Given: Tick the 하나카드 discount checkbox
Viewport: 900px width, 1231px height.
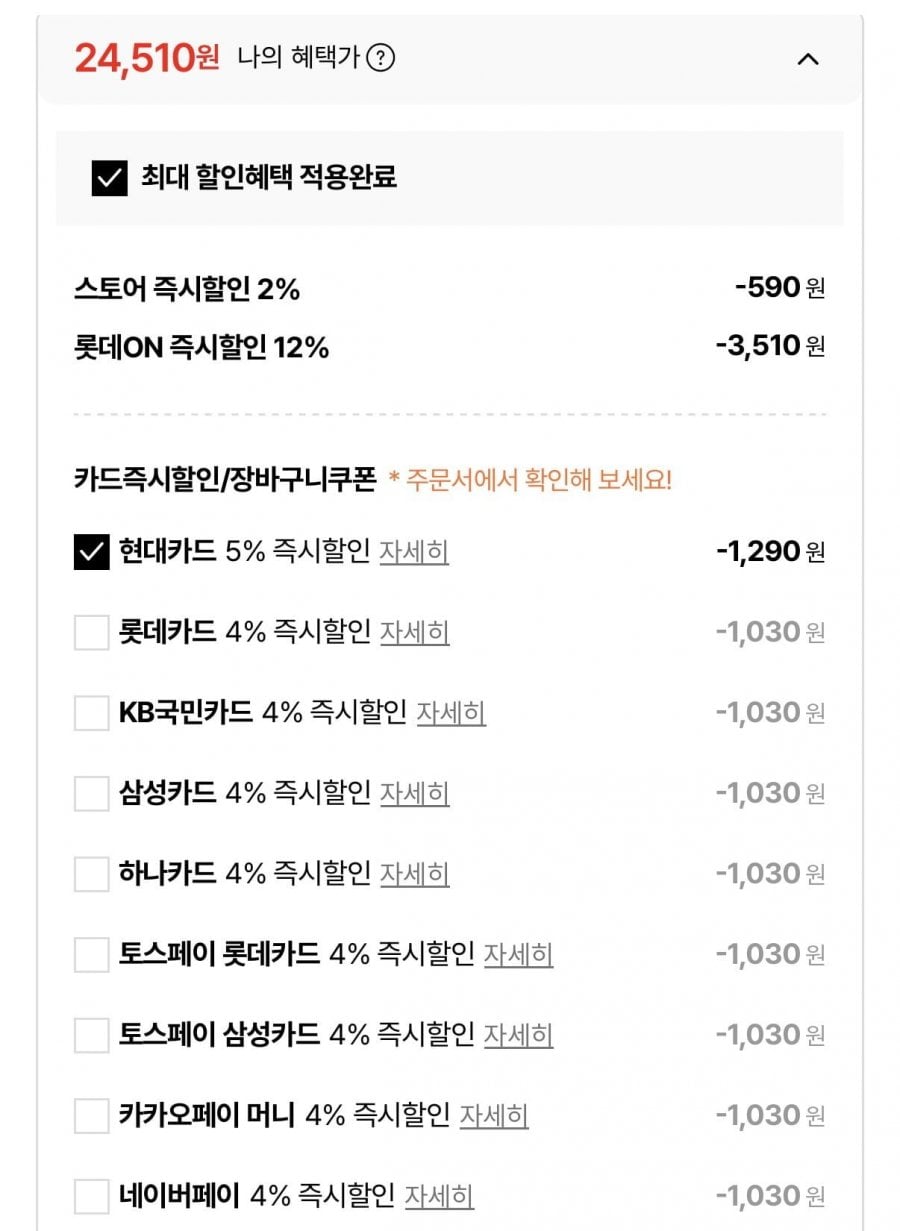Looking at the screenshot, I should (91, 874).
